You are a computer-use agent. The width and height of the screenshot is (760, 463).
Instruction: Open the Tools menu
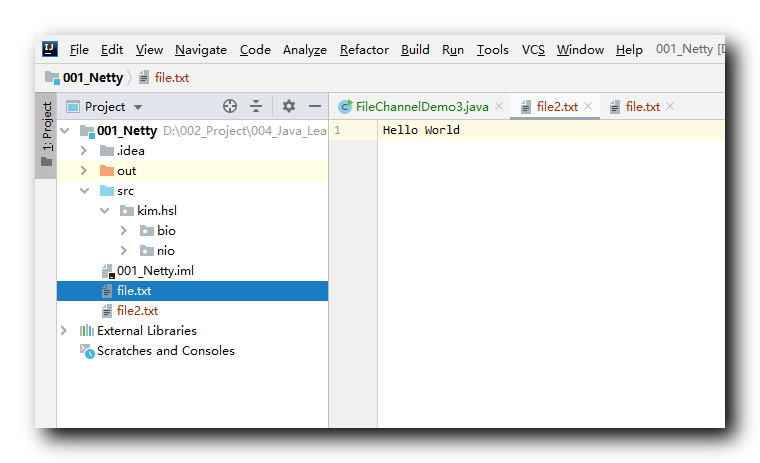pyautogui.click(x=492, y=49)
